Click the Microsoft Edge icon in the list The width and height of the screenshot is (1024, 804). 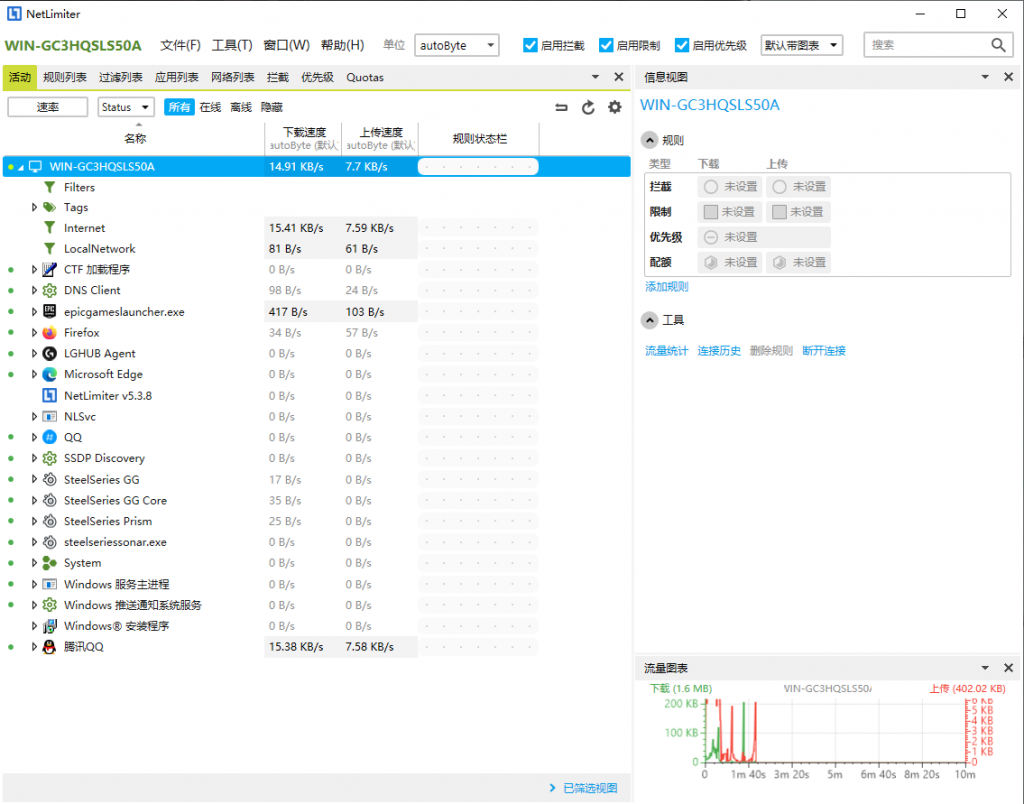[x=50, y=374]
